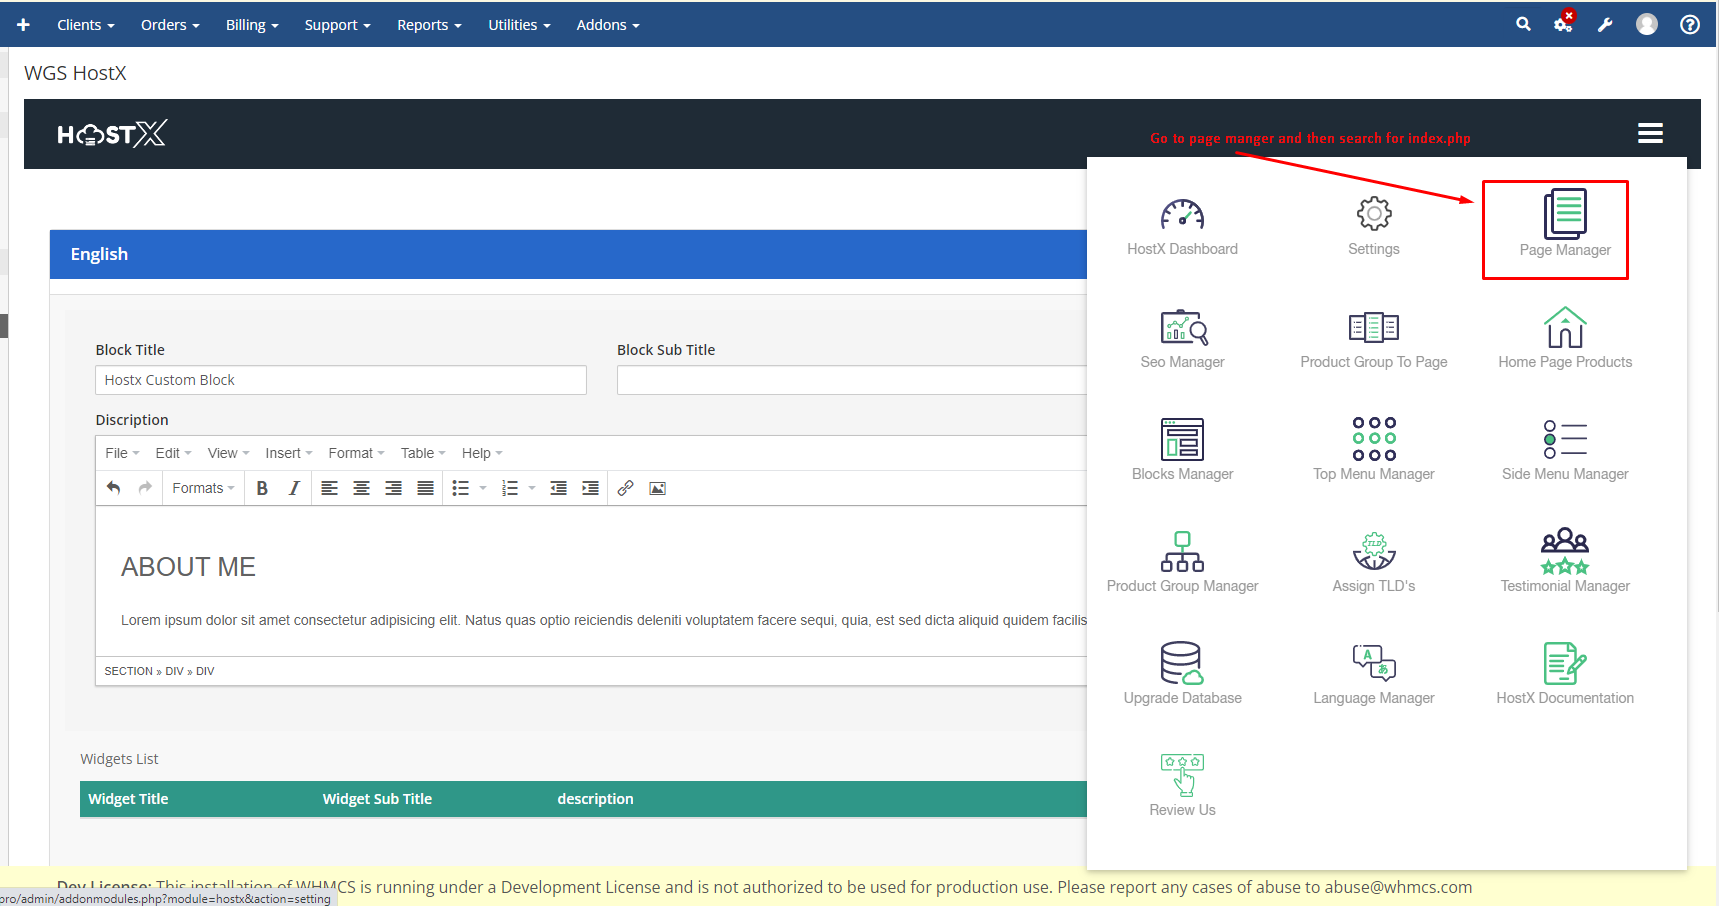
Task: Justify text in editor
Action: pyautogui.click(x=425, y=488)
